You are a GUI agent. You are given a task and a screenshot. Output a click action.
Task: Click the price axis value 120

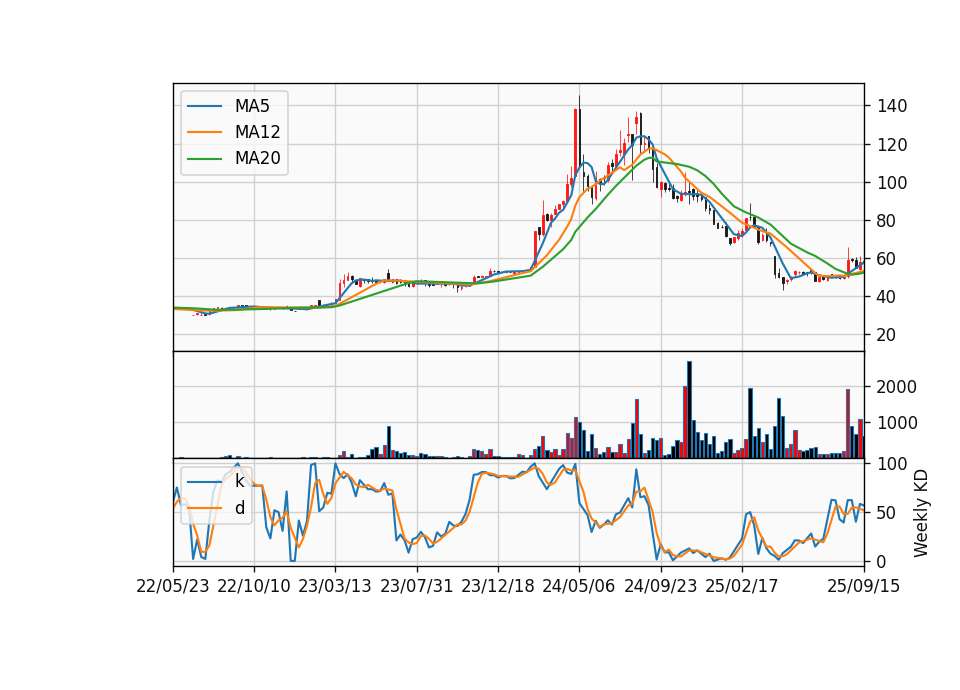tap(892, 145)
